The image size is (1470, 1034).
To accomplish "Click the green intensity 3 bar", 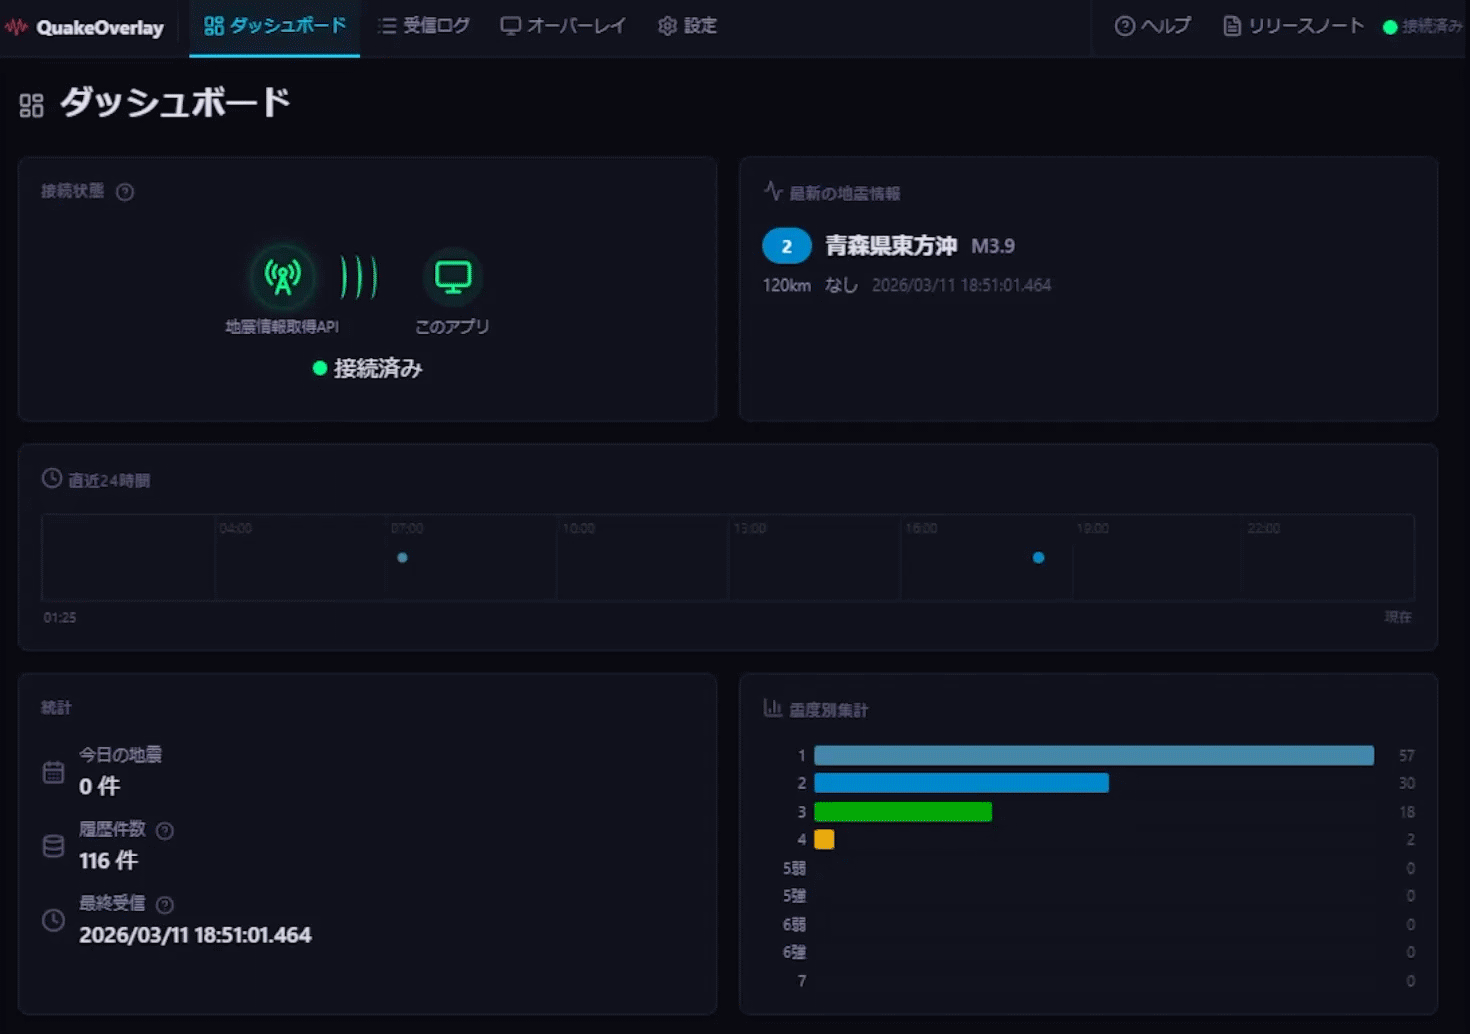I will pyautogui.click(x=903, y=812).
